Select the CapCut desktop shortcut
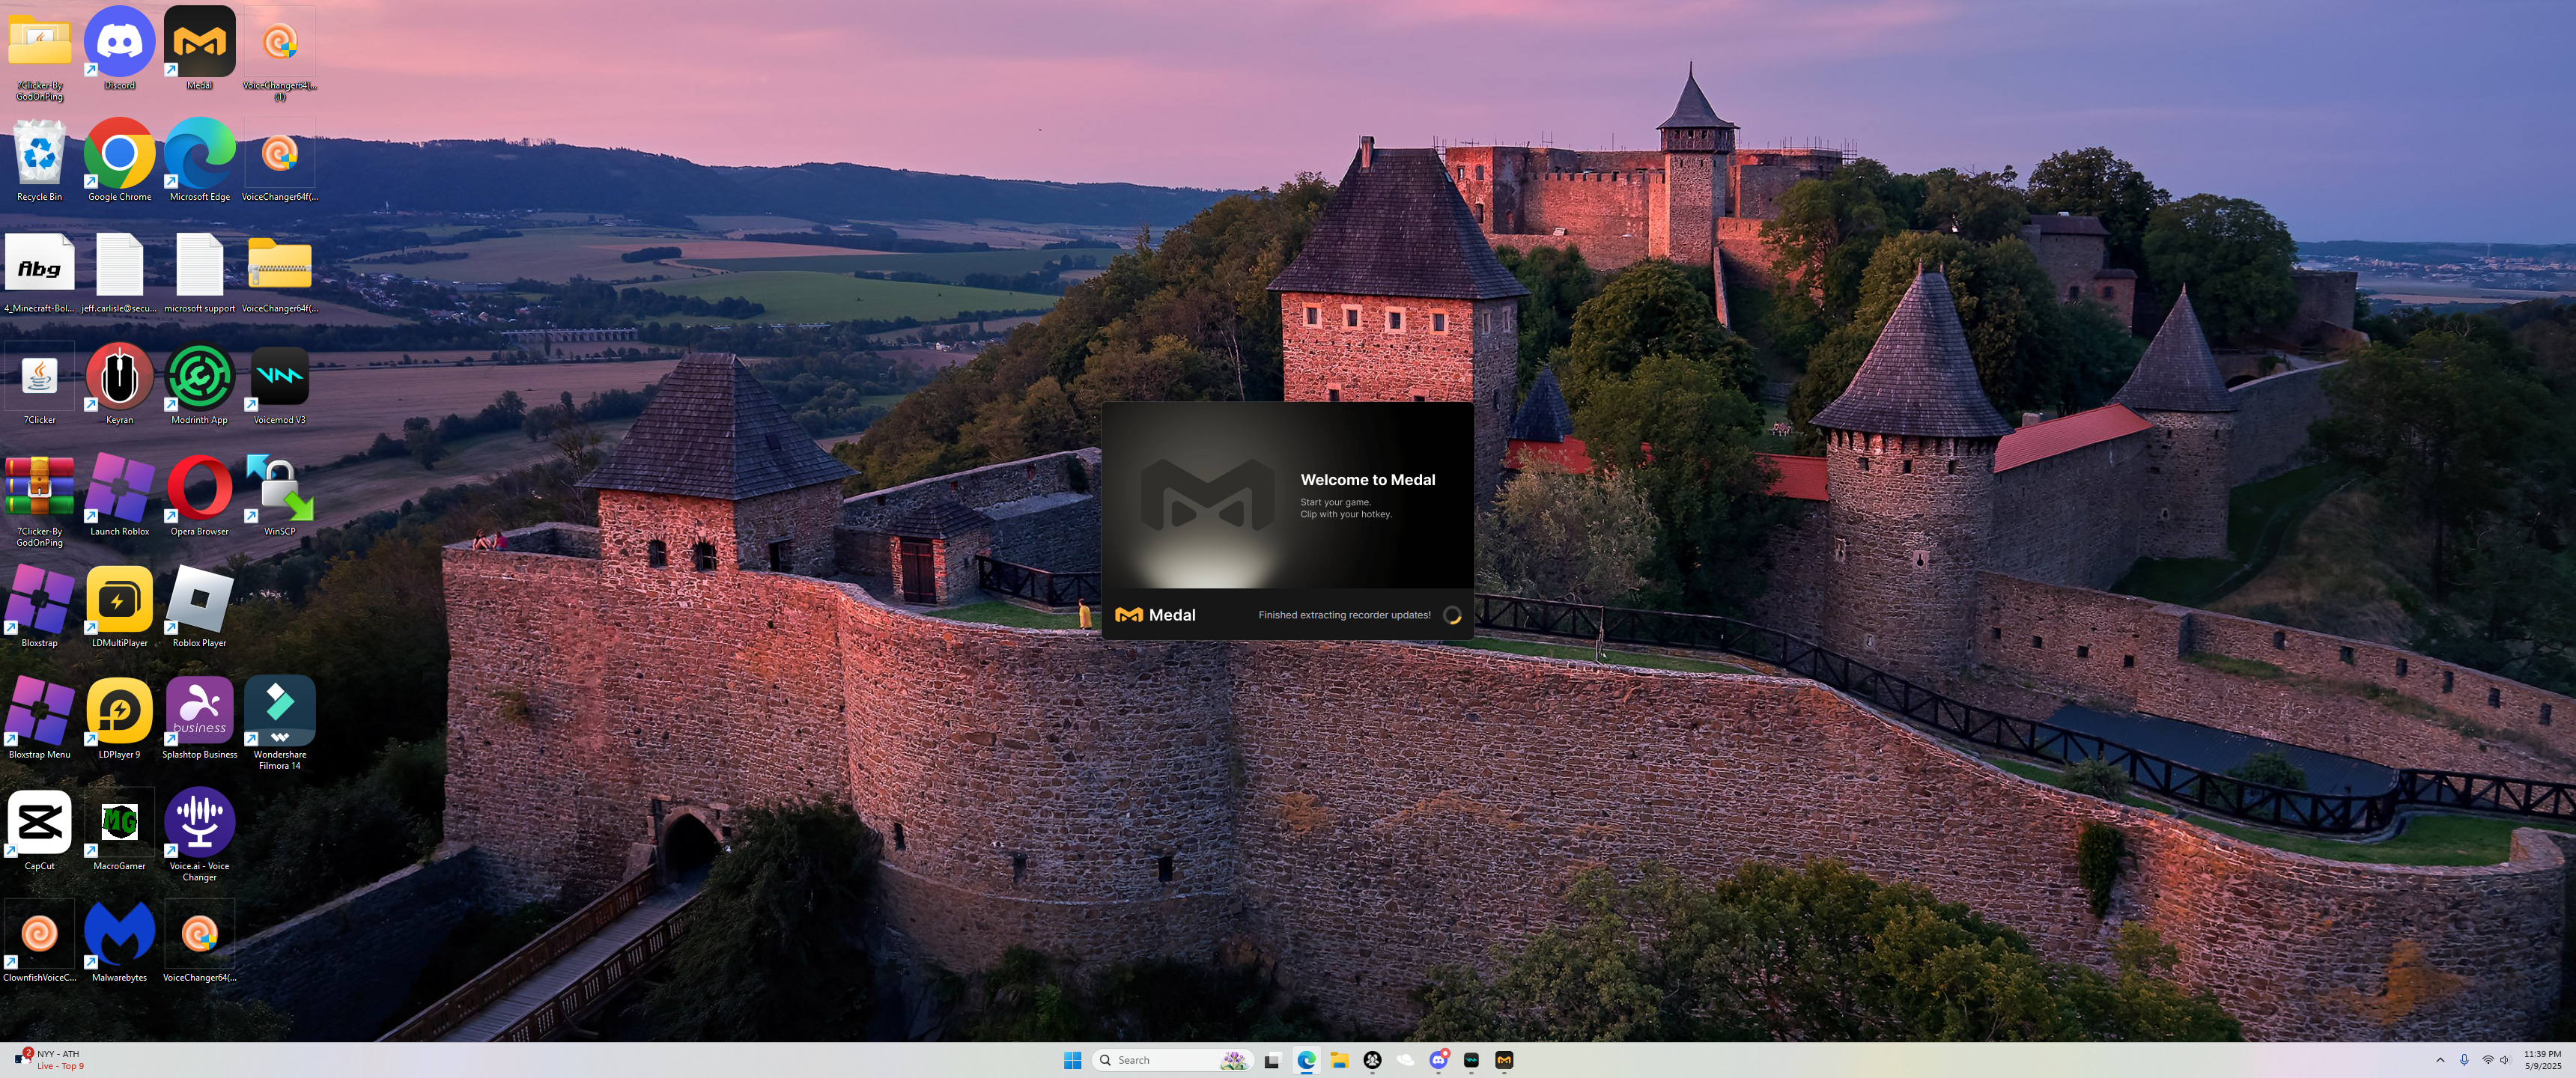 coord(40,824)
